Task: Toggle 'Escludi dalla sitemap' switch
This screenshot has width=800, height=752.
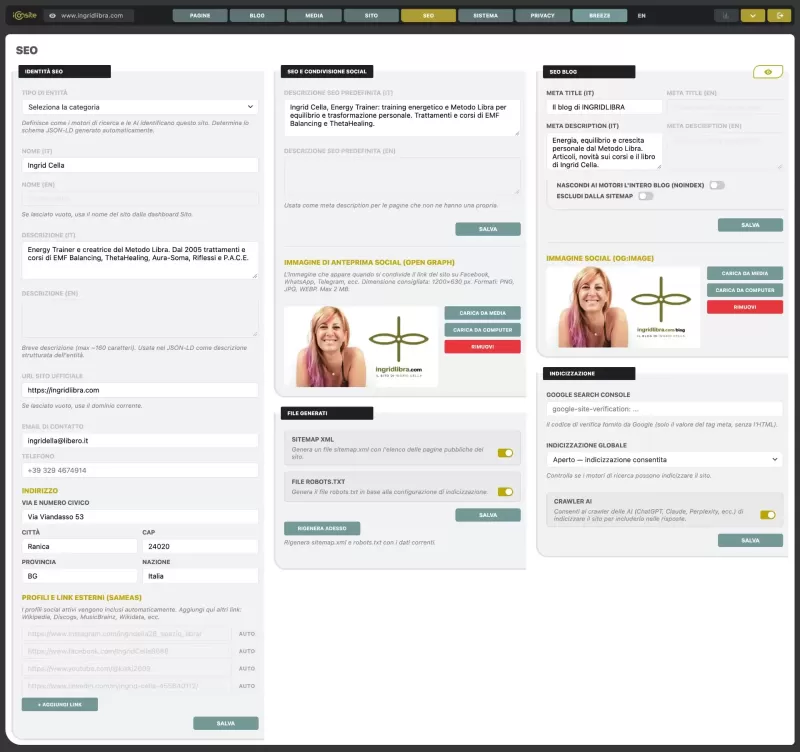Action: [x=645, y=196]
